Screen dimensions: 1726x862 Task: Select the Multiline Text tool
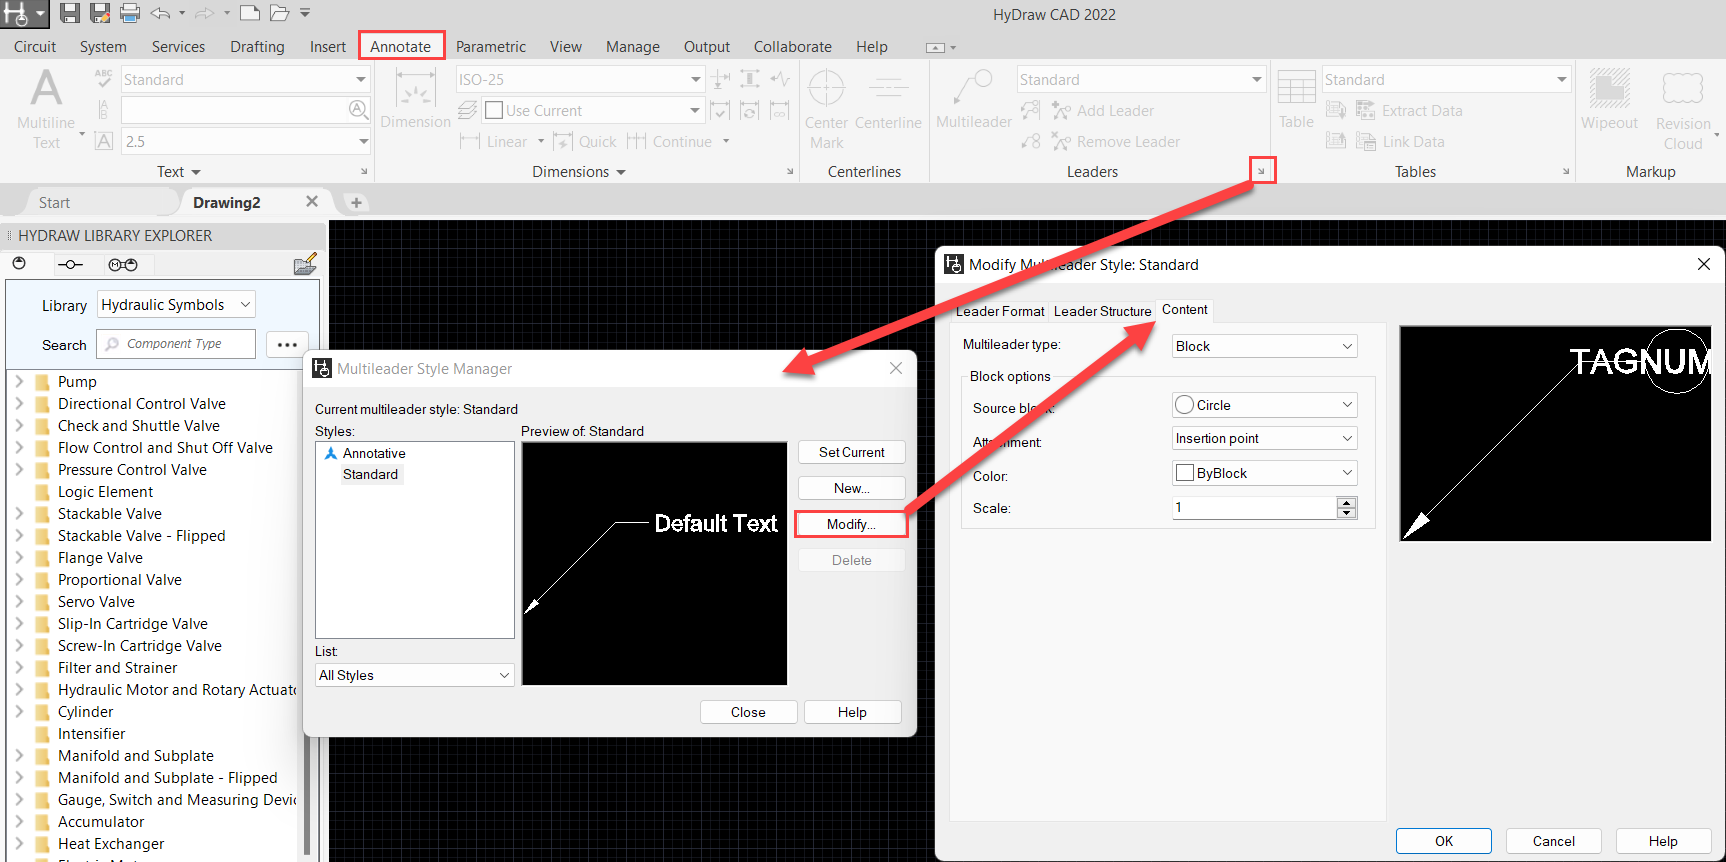point(46,109)
